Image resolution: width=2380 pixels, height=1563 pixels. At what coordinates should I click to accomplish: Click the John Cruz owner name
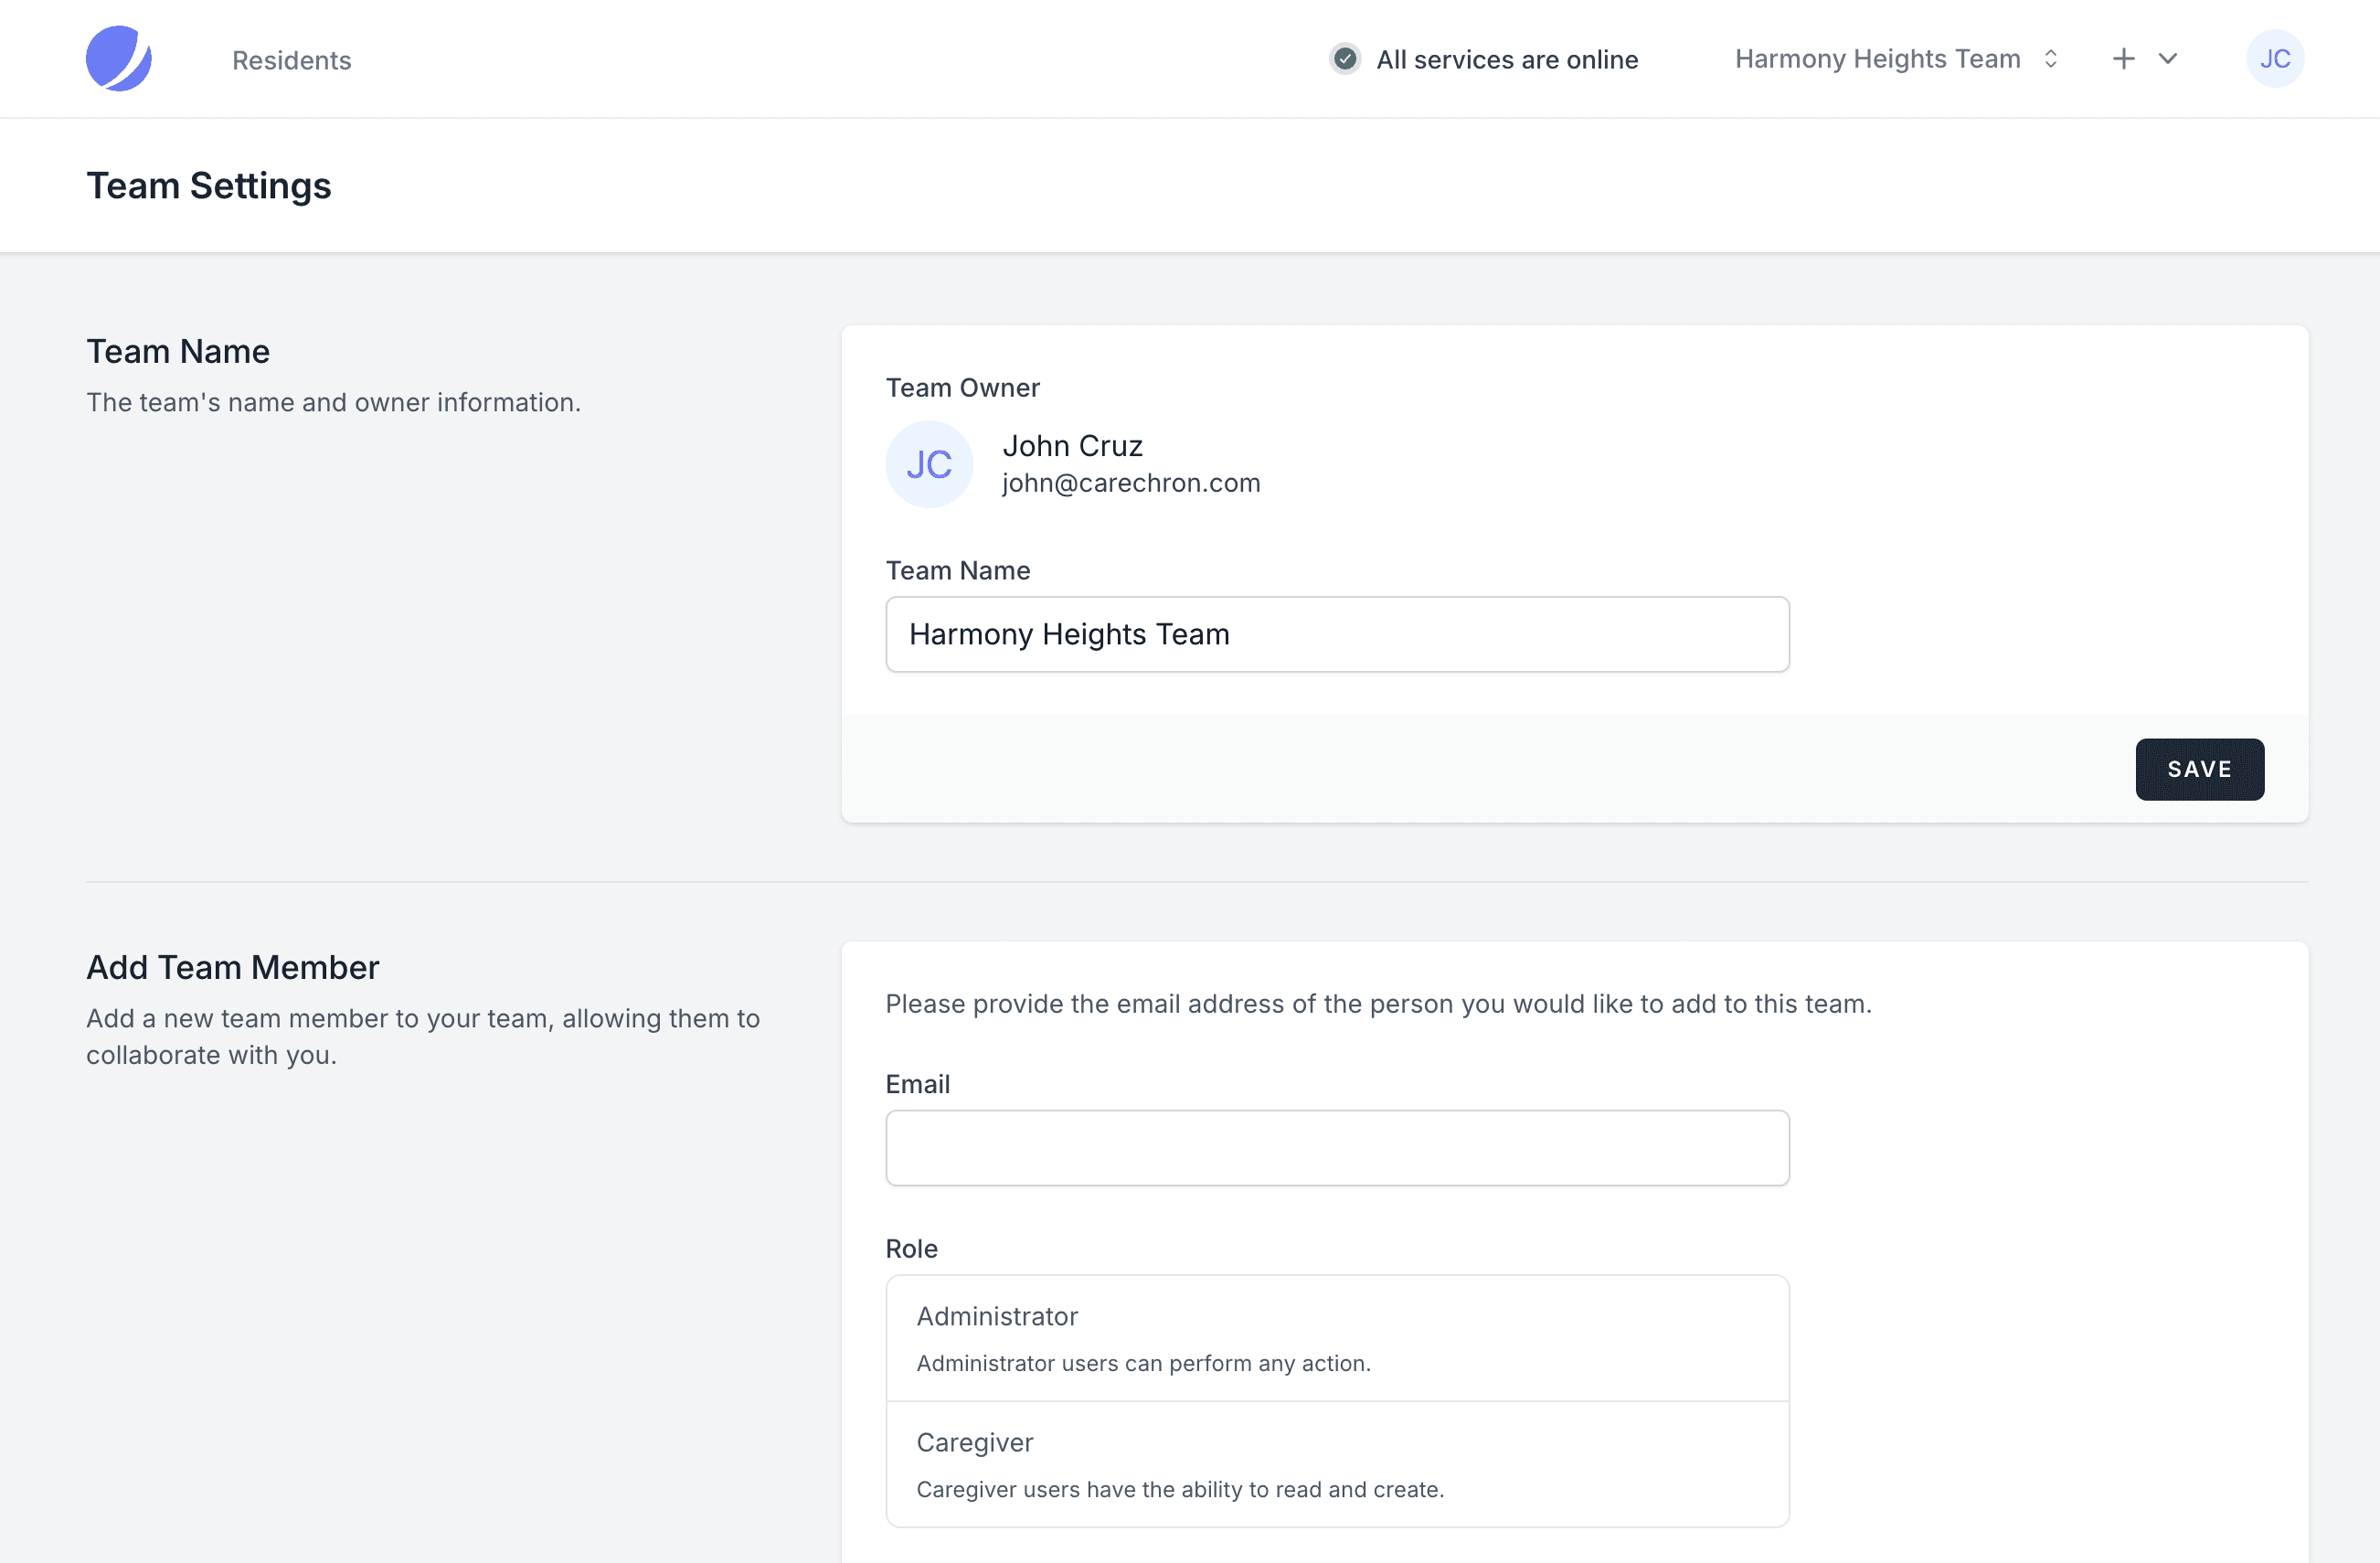(x=1072, y=446)
